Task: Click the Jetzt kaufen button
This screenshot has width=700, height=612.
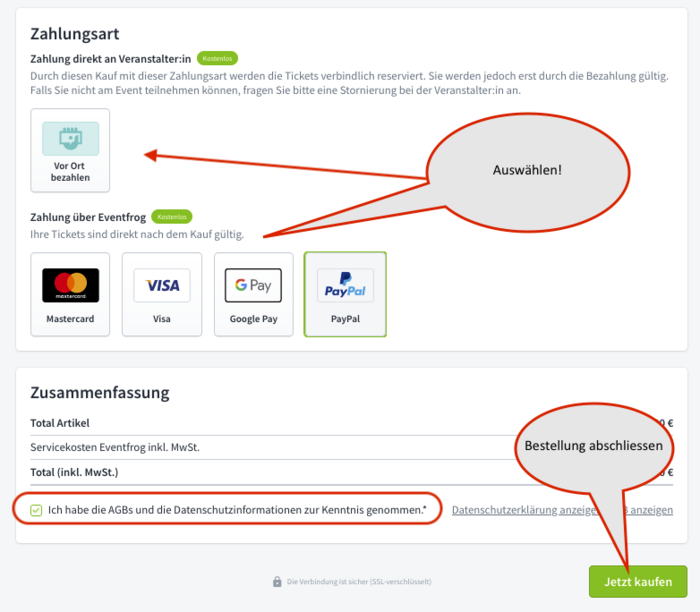Action: coord(638,581)
